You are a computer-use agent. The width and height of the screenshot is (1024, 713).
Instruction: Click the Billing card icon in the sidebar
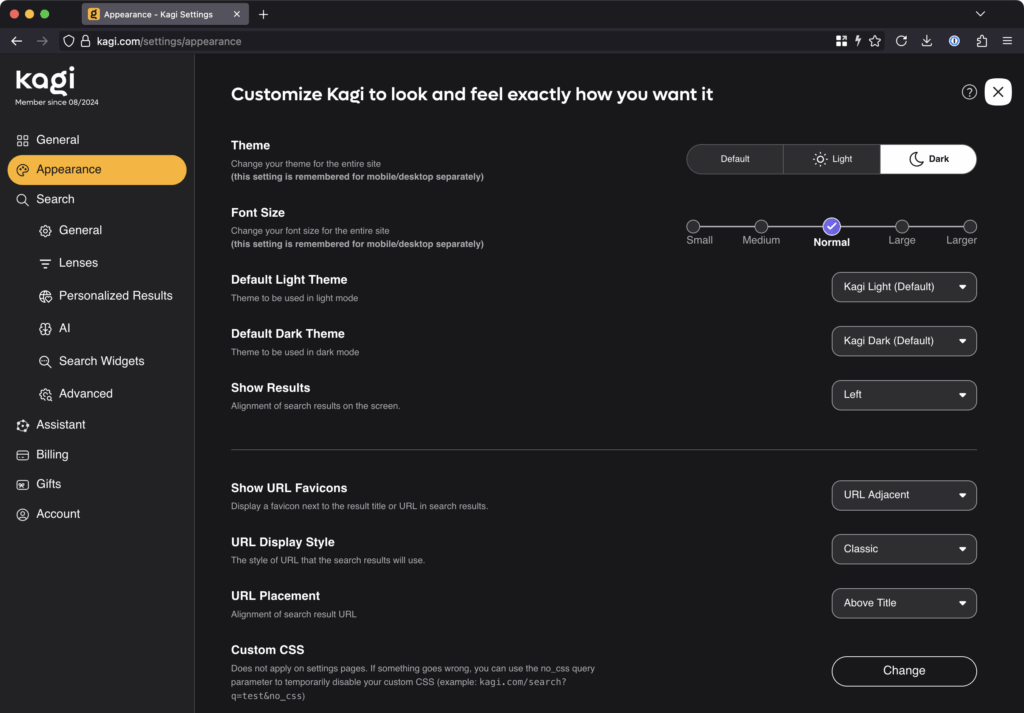click(23, 455)
